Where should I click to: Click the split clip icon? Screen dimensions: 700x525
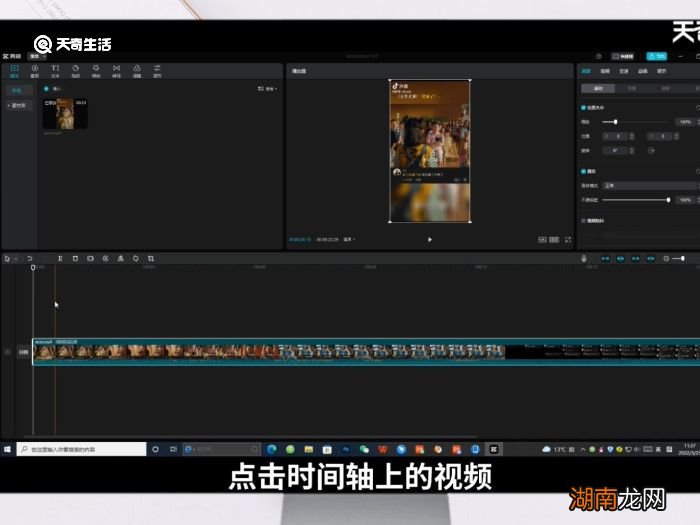click(60, 258)
